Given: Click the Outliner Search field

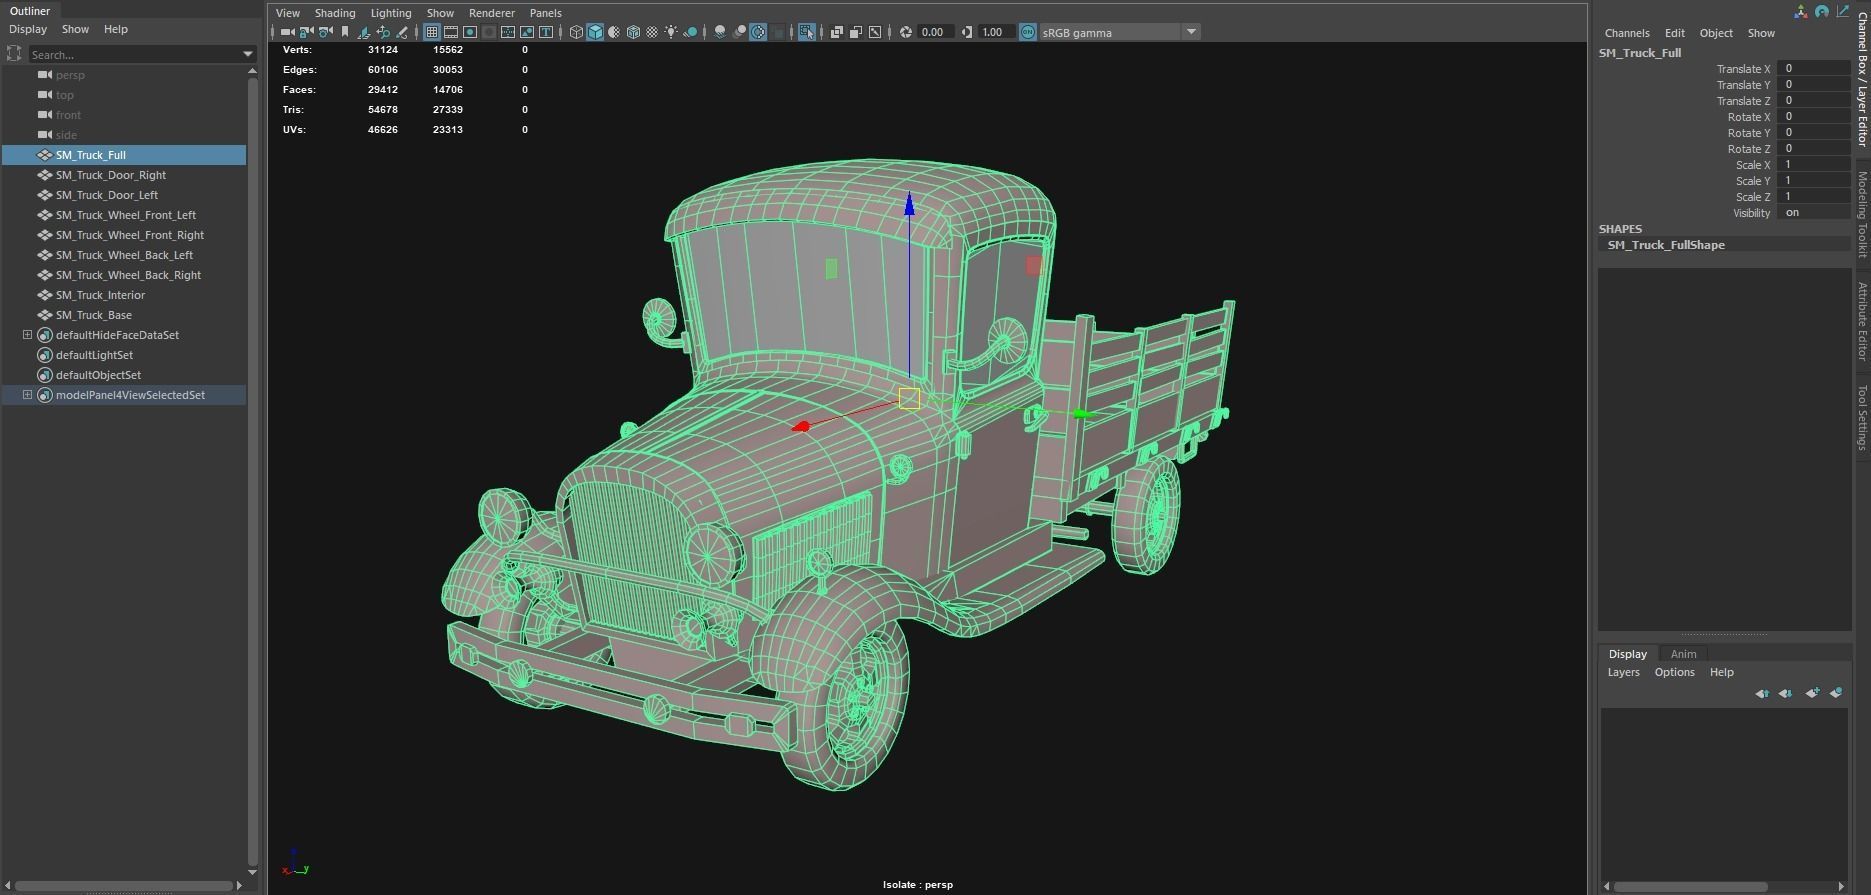Looking at the screenshot, I should coord(135,54).
